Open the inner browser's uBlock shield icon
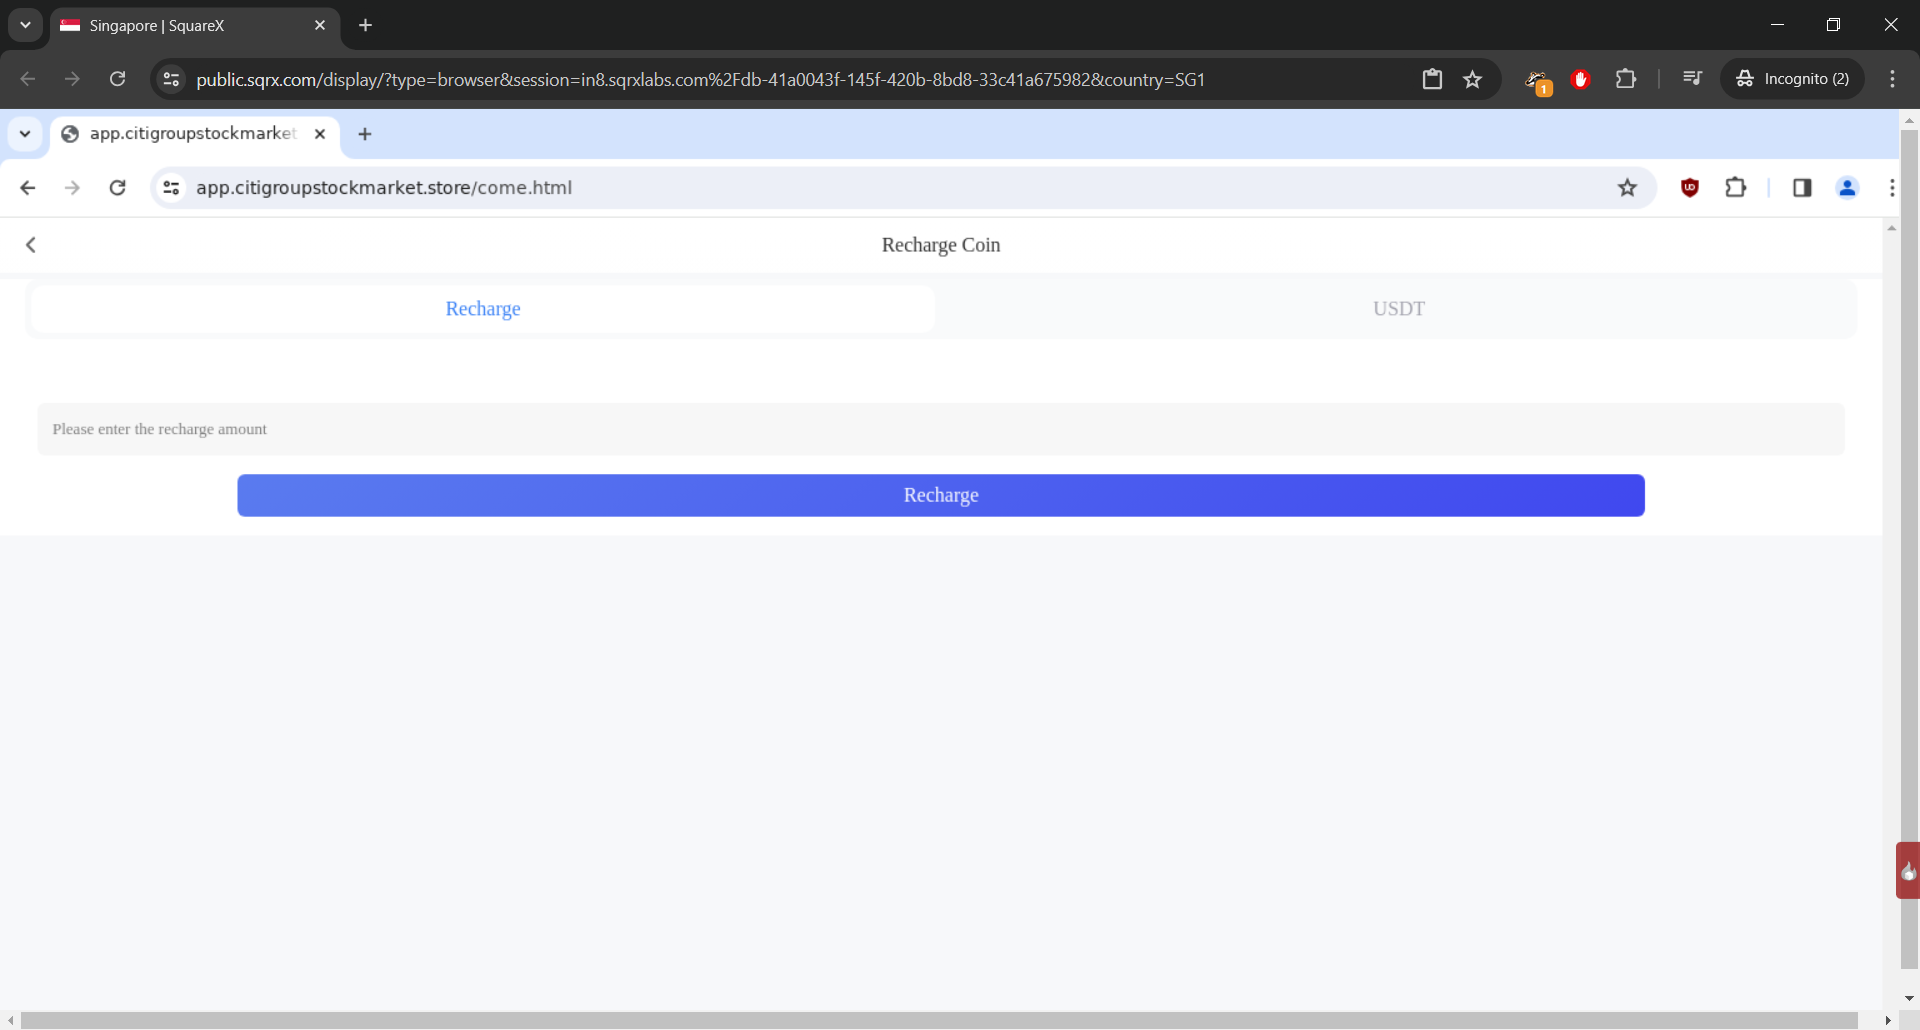 (x=1690, y=188)
